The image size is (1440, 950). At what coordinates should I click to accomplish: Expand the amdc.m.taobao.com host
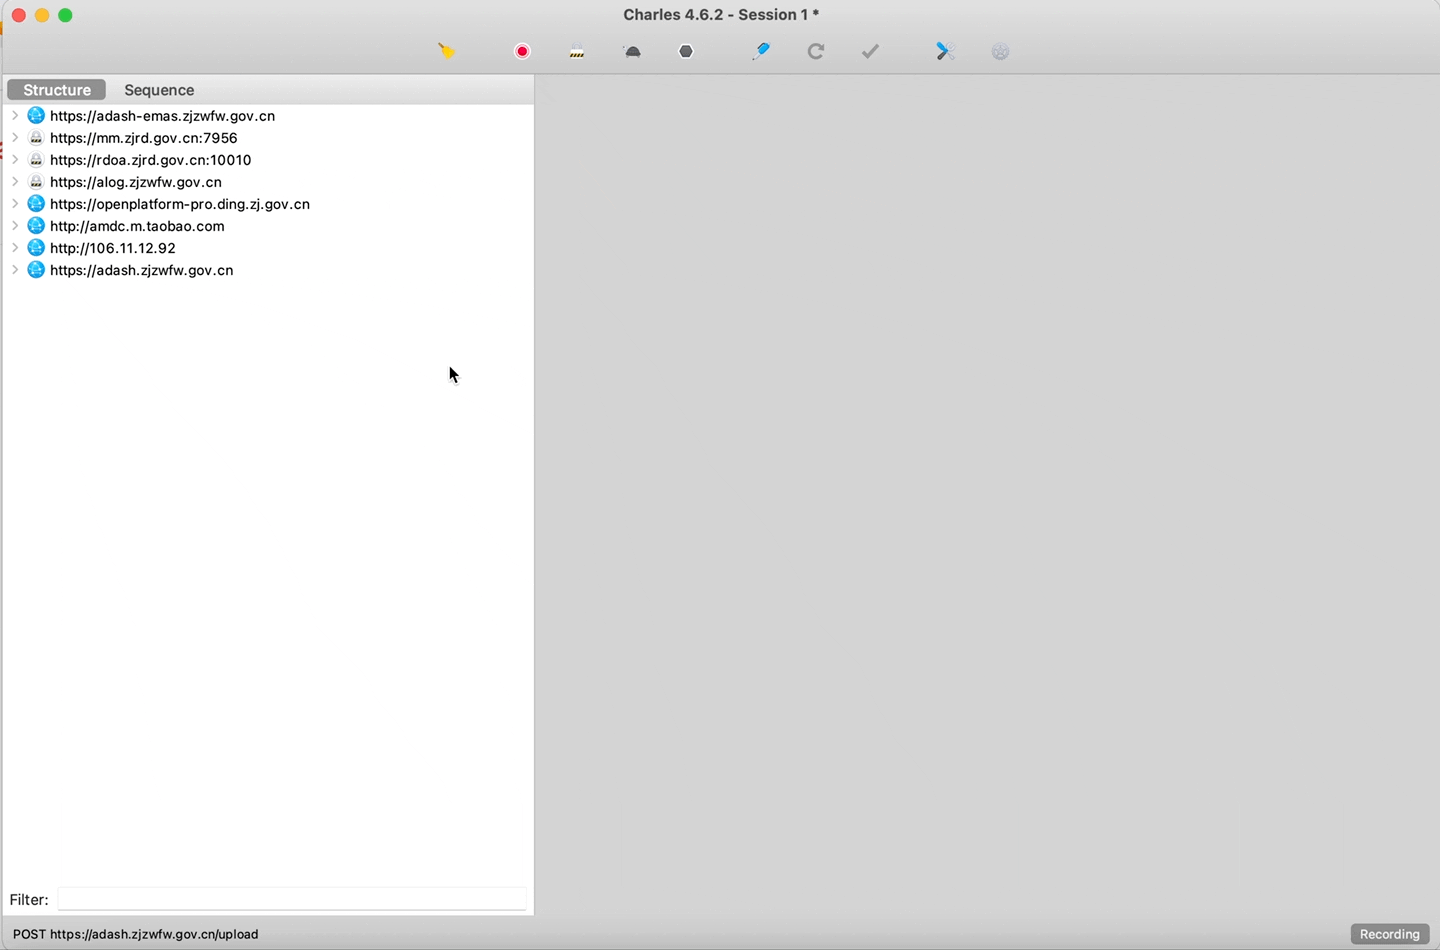15,226
